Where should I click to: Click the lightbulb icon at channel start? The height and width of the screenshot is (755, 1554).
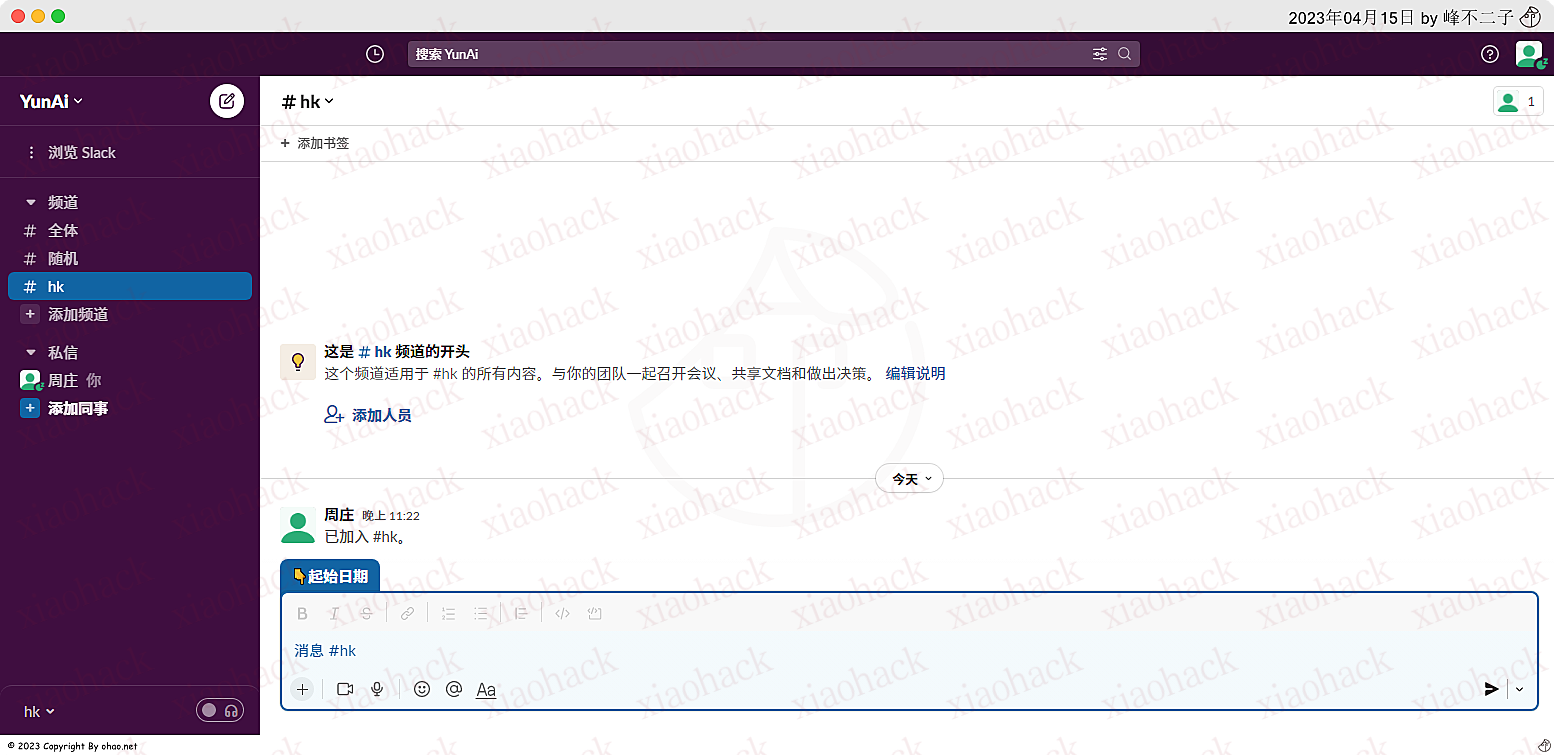[297, 362]
